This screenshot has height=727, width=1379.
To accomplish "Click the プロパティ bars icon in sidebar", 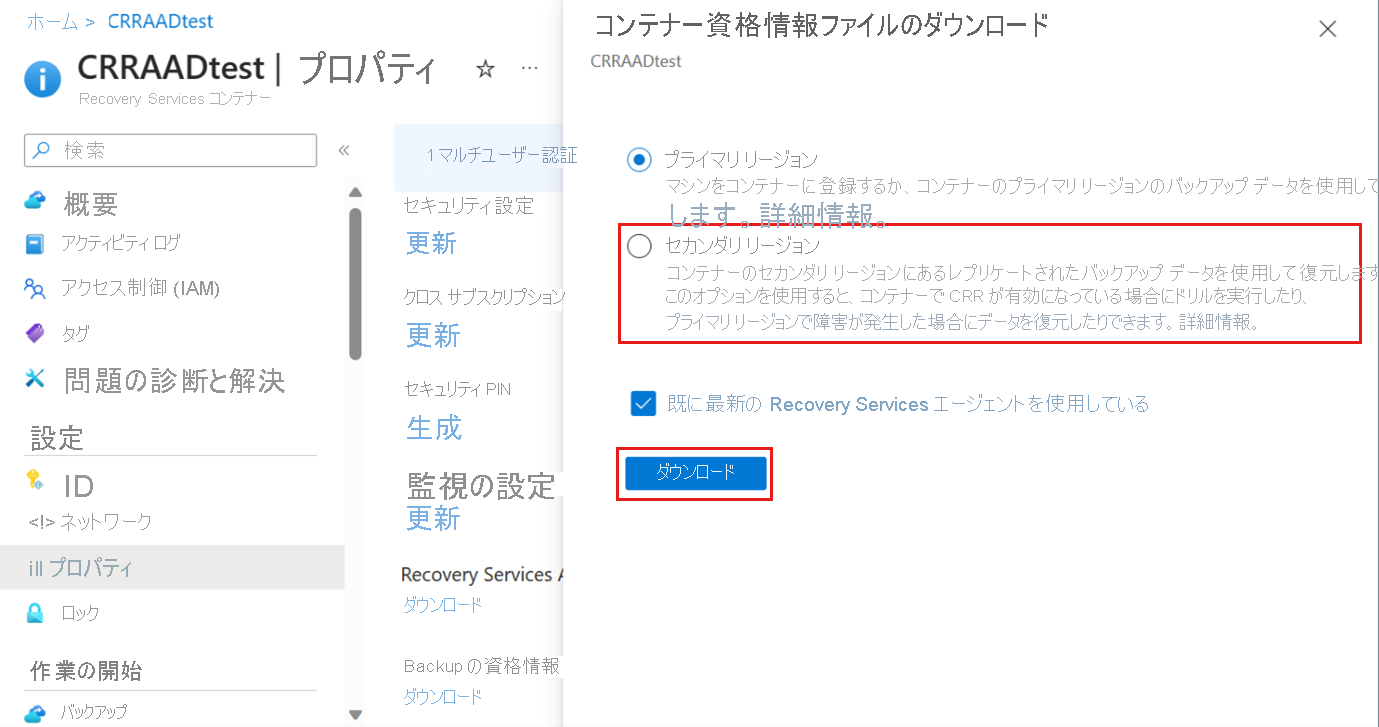I will [x=37, y=568].
